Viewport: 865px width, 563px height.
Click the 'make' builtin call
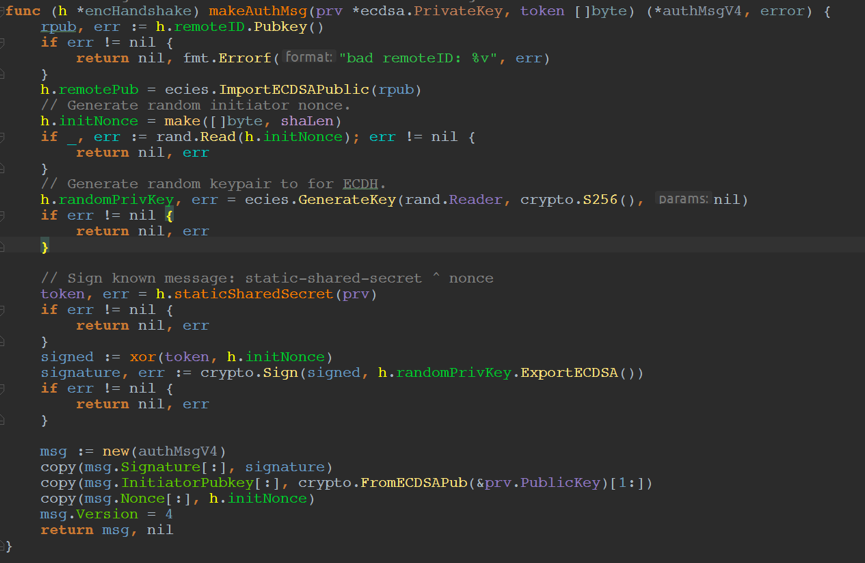[183, 121]
